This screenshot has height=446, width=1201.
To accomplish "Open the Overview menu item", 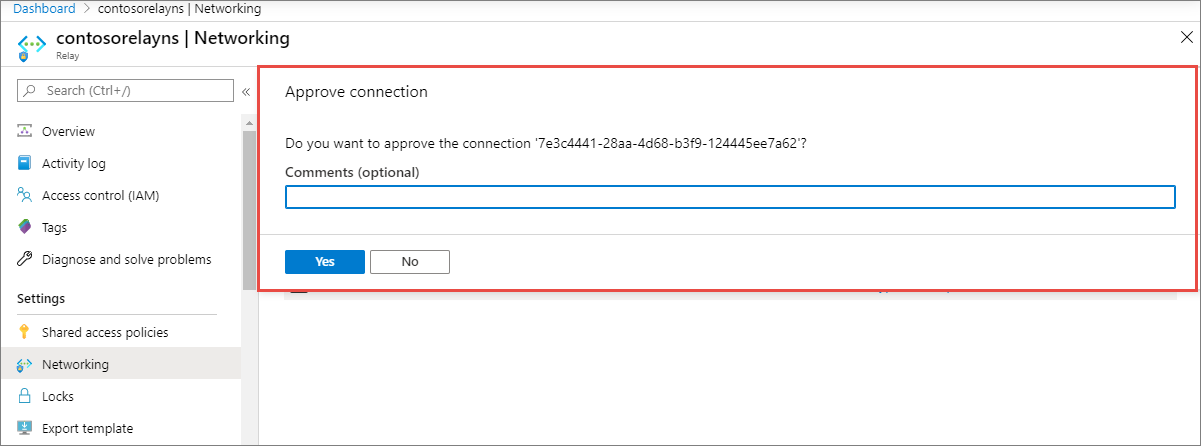I will coord(68,131).
